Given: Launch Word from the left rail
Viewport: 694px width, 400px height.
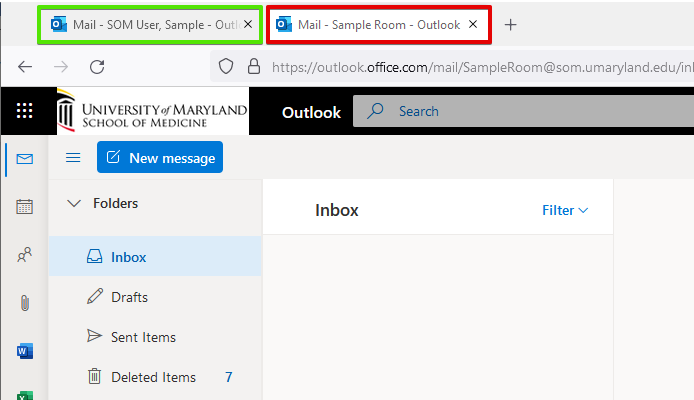Looking at the screenshot, I should pyautogui.click(x=25, y=351).
